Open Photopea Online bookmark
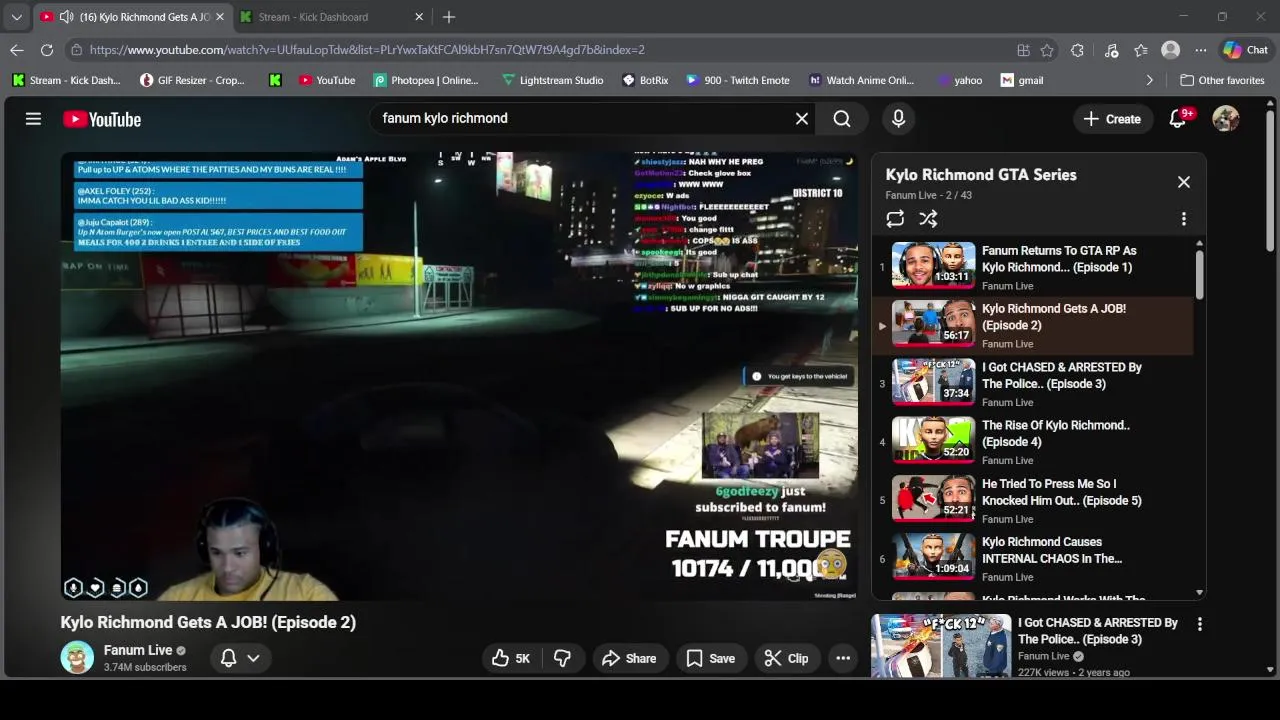Image resolution: width=1280 pixels, height=720 pixels. tap(426, 80)
